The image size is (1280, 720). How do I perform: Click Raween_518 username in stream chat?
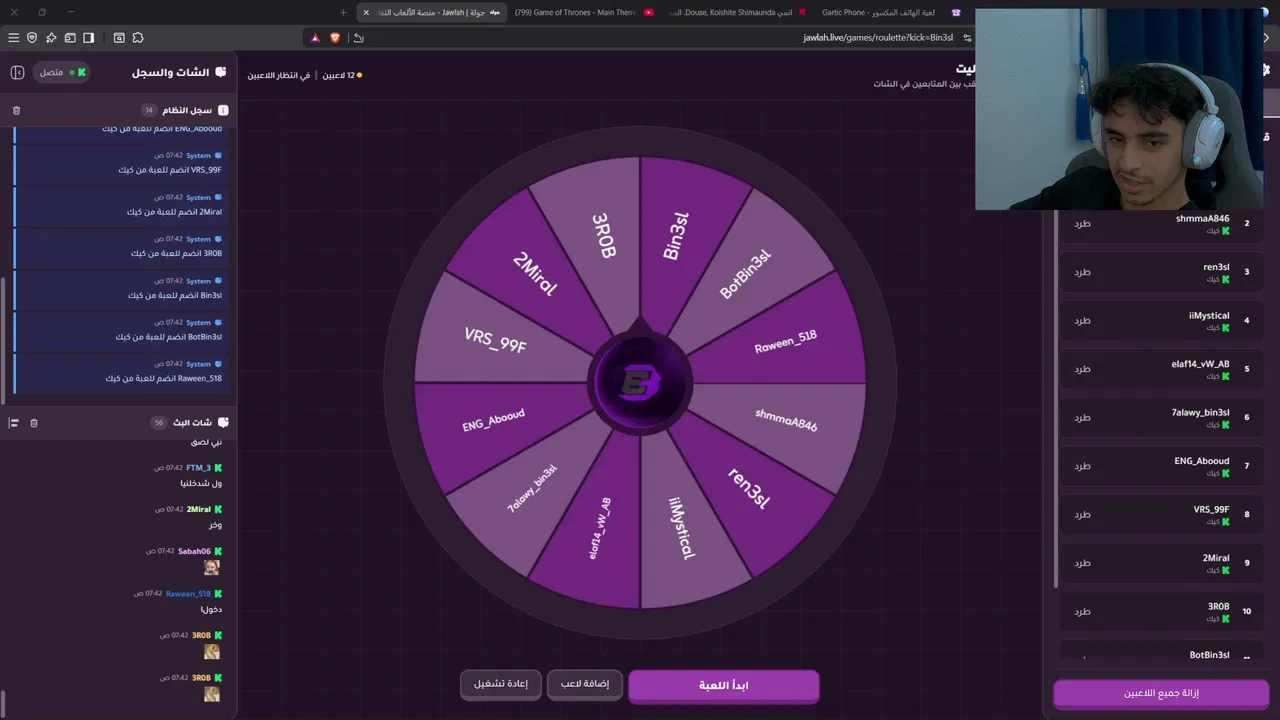click(x=188, y=594)
